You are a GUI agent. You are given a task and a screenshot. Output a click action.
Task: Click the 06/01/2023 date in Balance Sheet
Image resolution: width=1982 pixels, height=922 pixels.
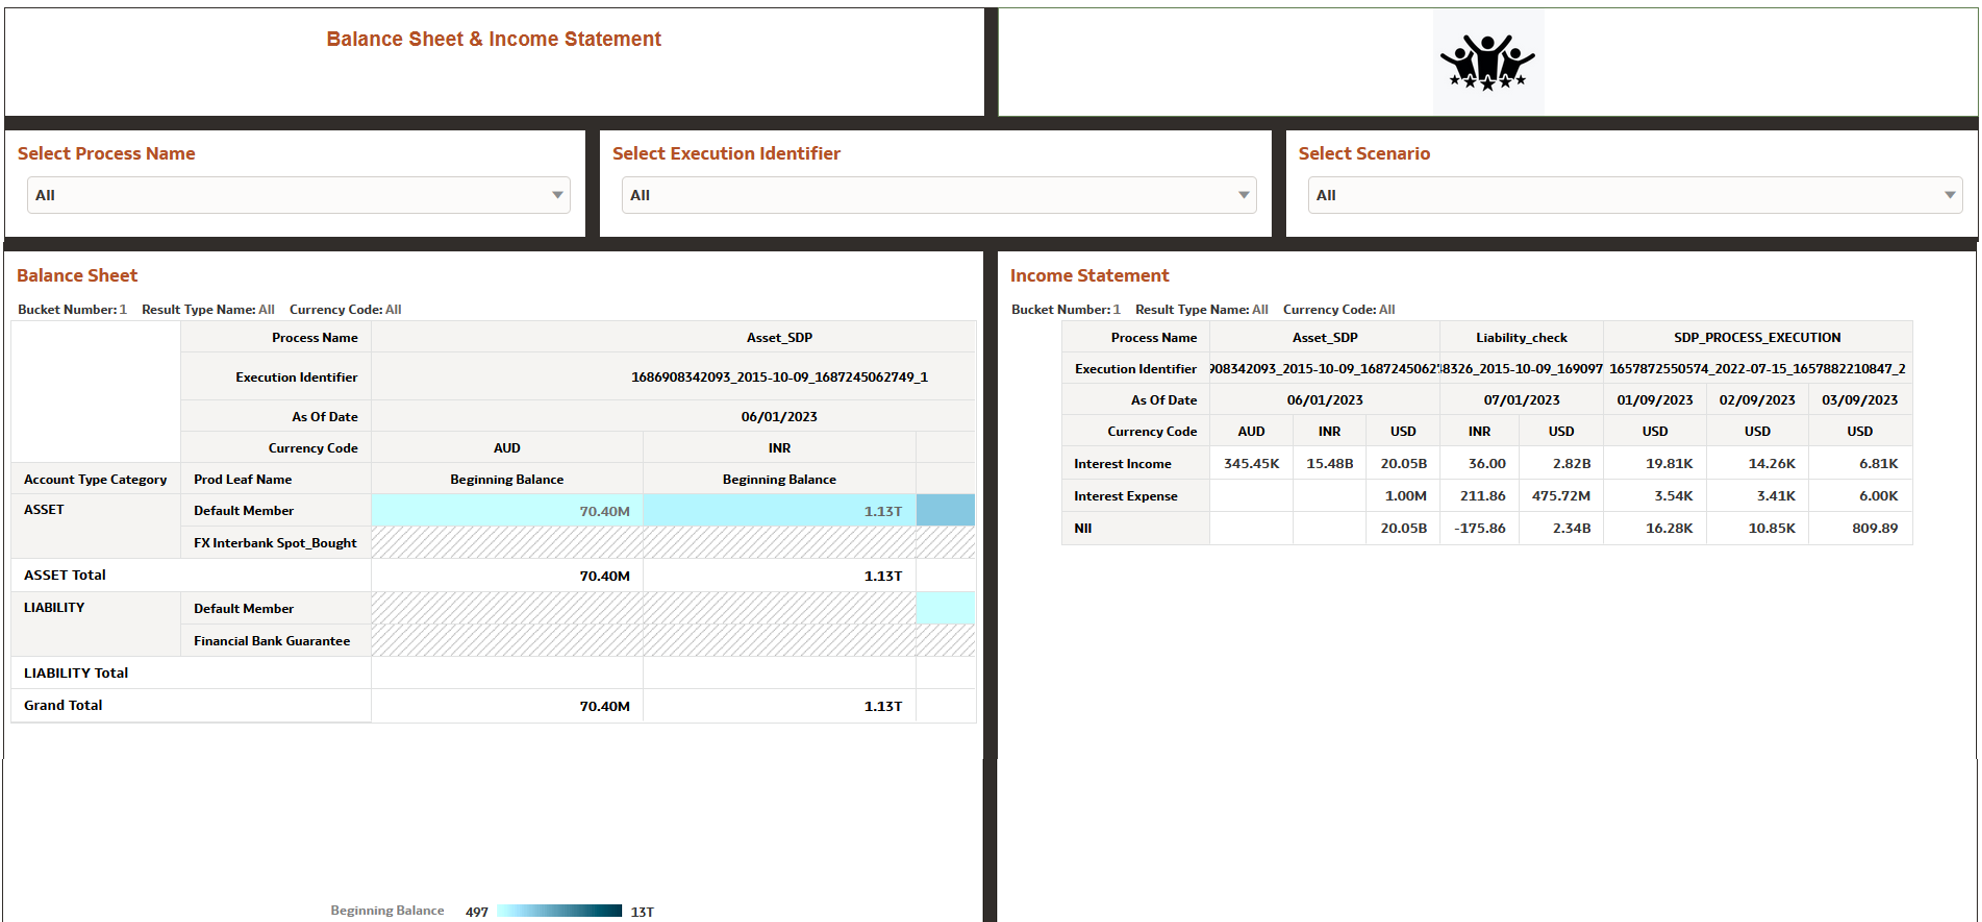[779, 416]
